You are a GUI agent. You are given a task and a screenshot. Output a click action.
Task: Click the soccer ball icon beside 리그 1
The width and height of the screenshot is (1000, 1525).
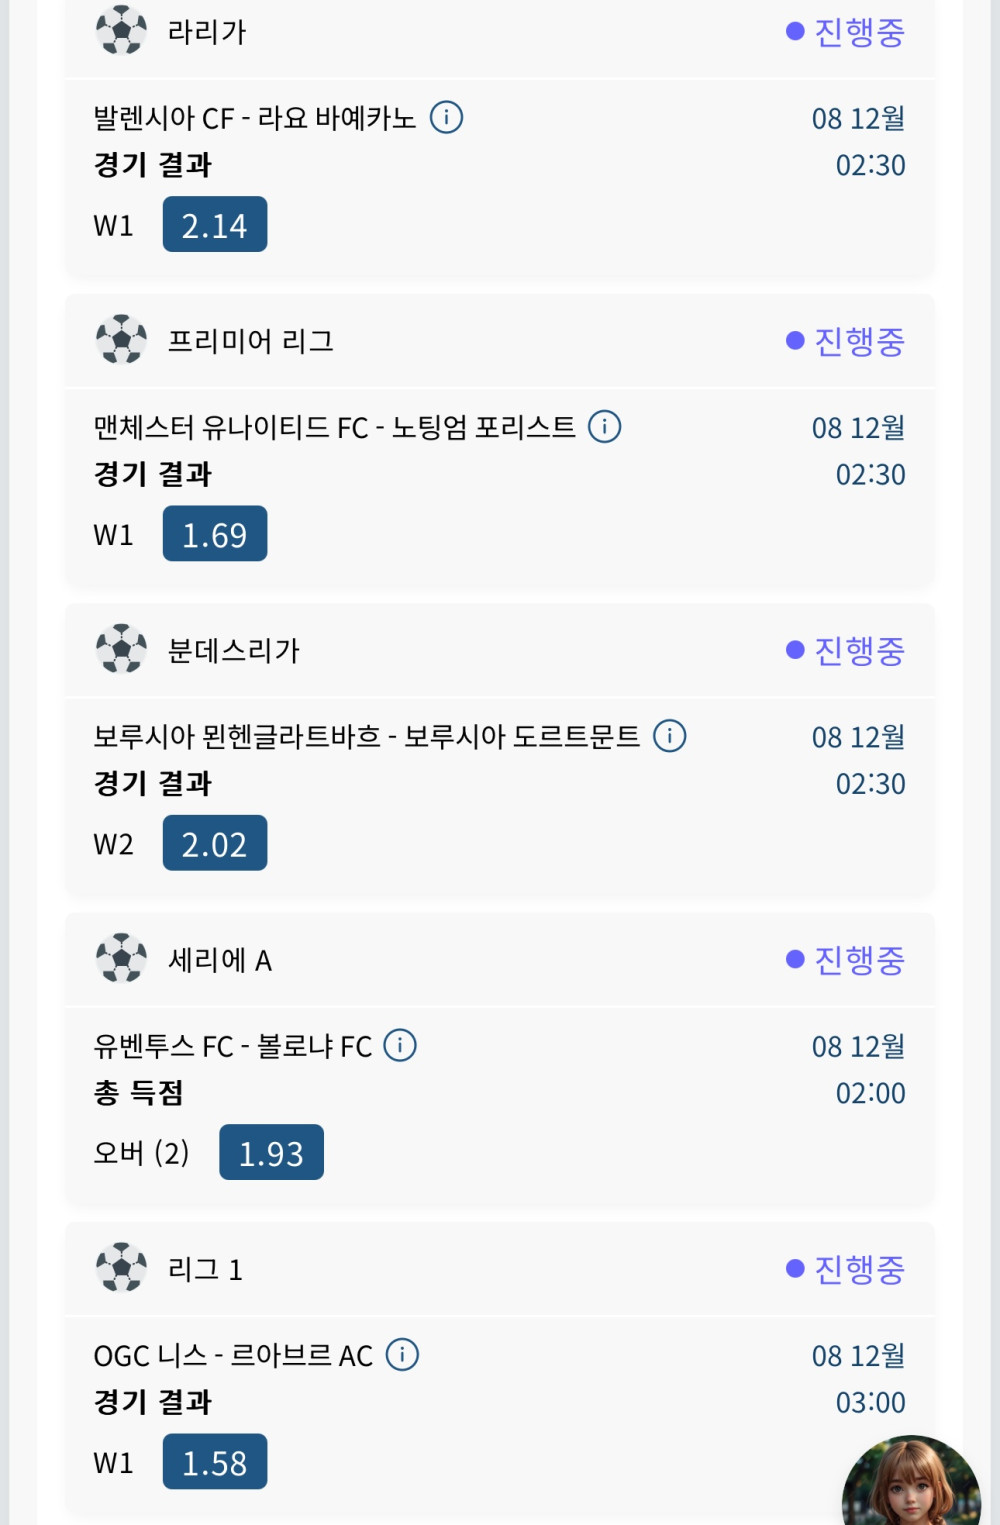point(121,1268)
